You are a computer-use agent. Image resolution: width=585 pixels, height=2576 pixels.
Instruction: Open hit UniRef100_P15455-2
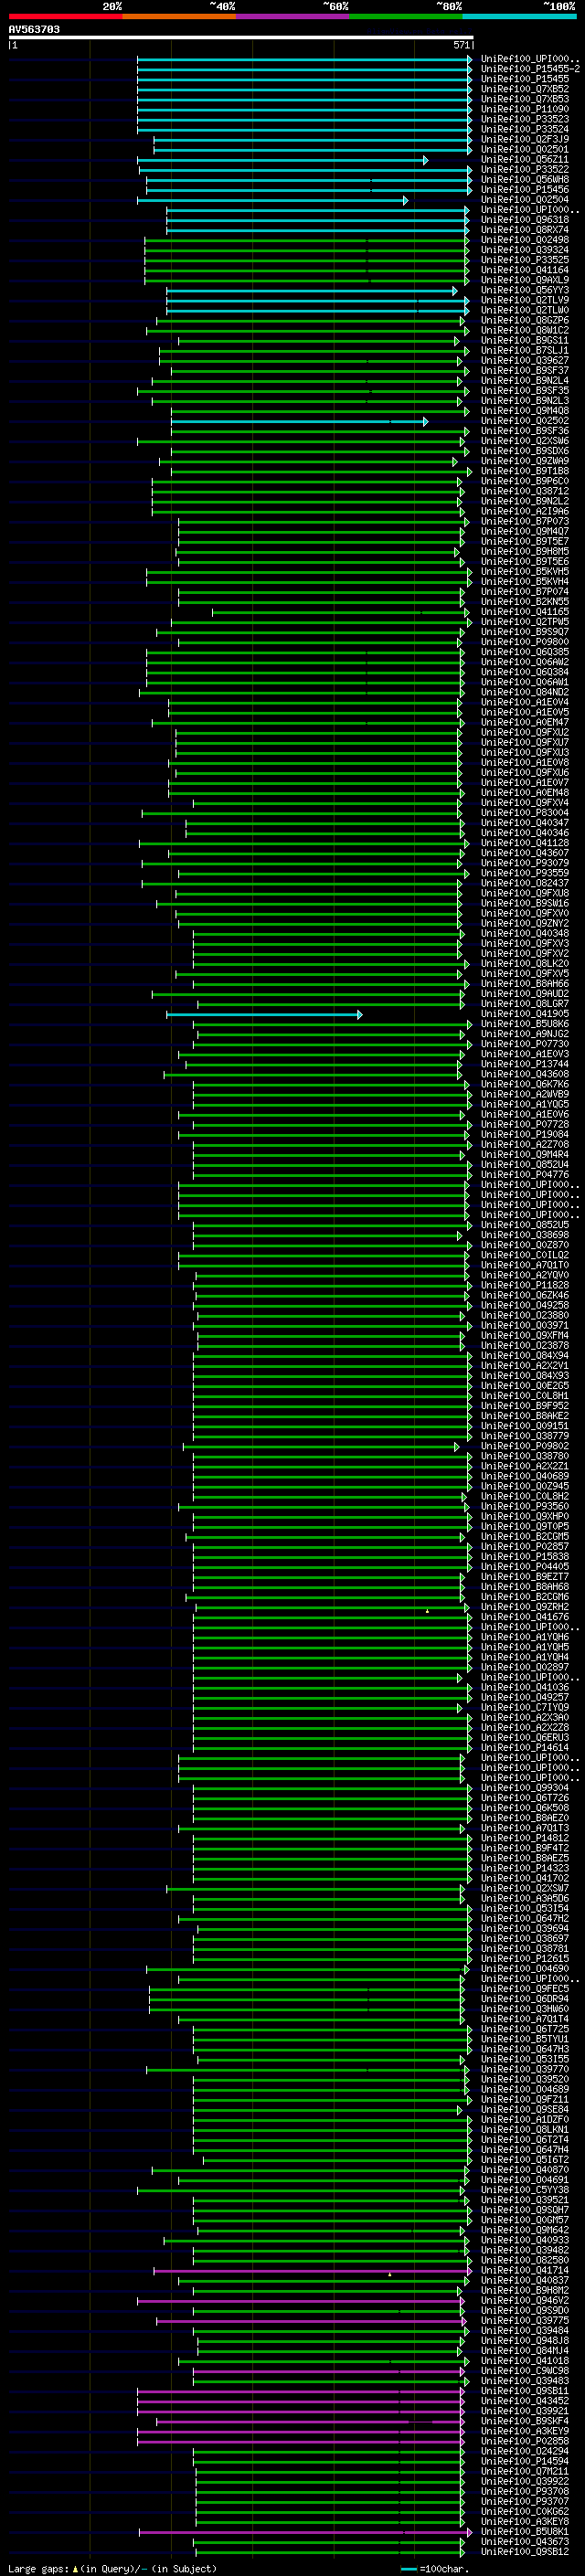[x=530, y=69]
